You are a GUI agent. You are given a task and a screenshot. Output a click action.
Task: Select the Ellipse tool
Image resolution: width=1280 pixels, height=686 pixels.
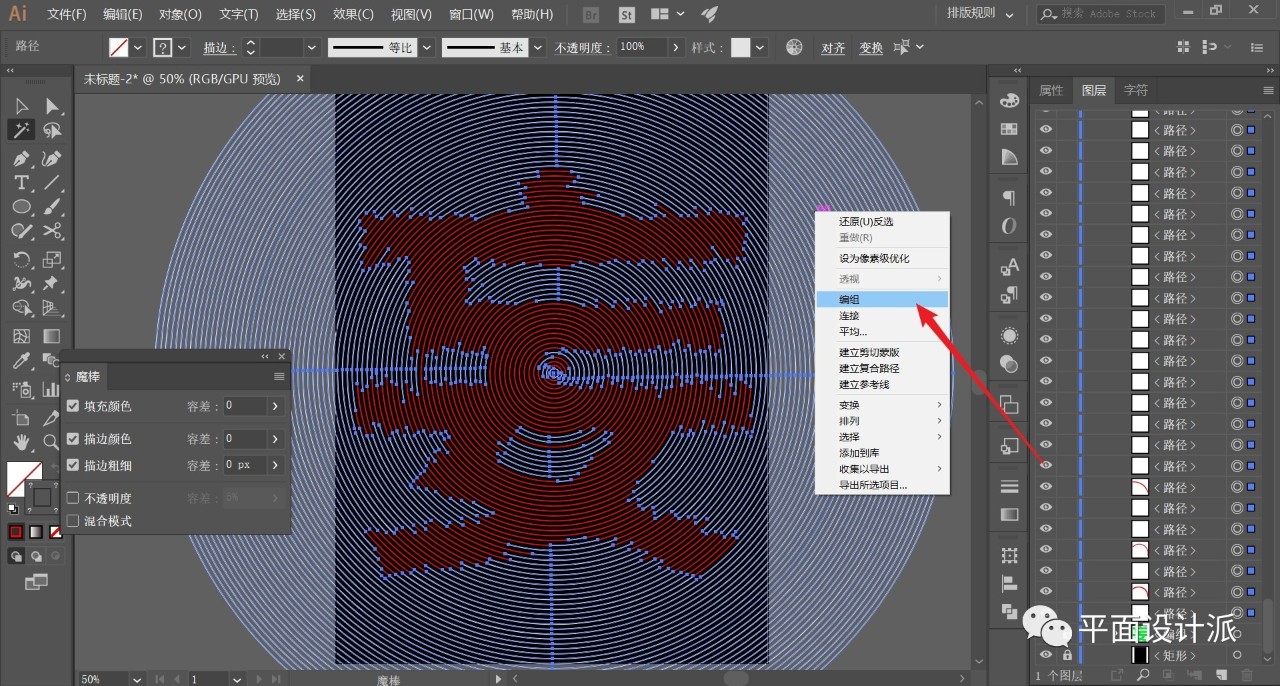pyautogui.click(x=22, y=207)
